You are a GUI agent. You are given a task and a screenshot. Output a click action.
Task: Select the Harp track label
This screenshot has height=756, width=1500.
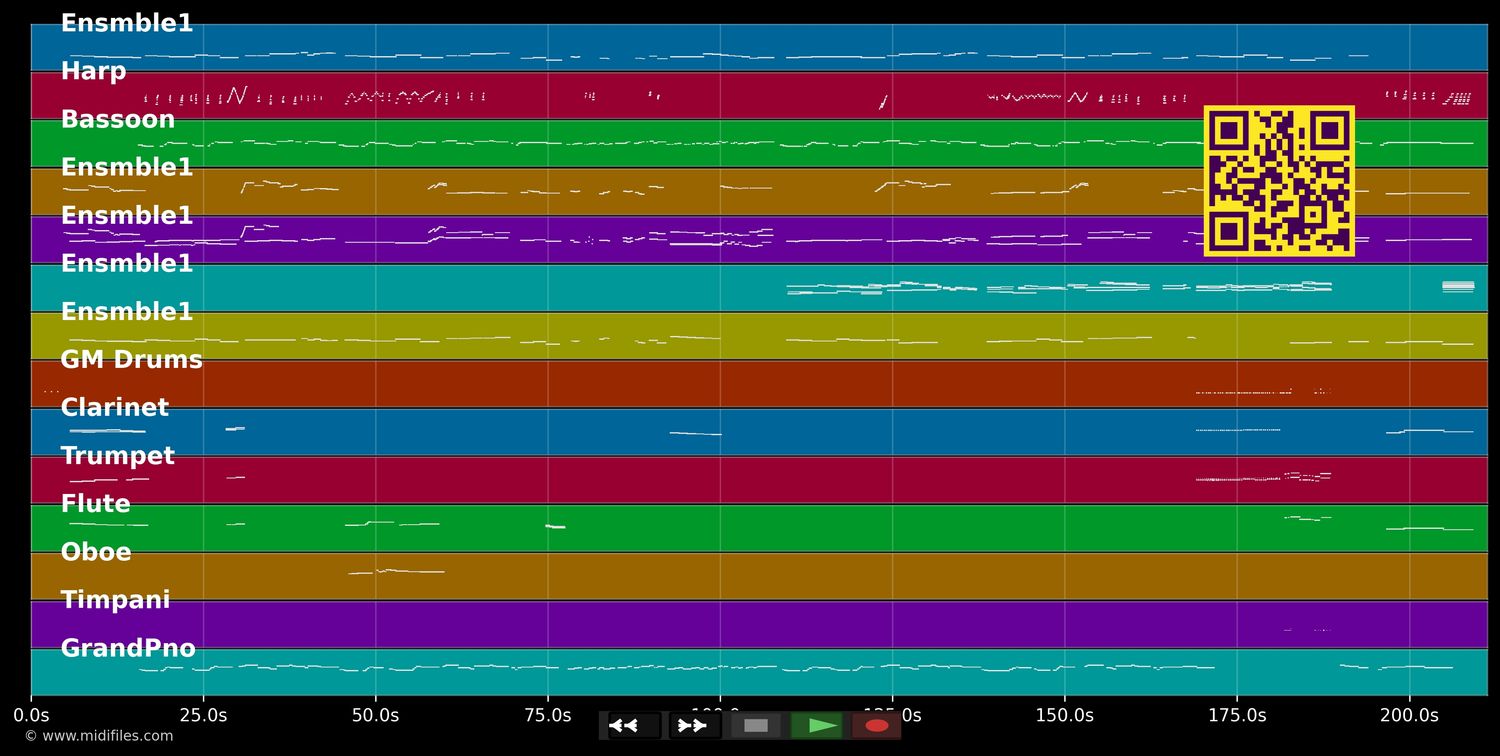click(x=93, y=72)
